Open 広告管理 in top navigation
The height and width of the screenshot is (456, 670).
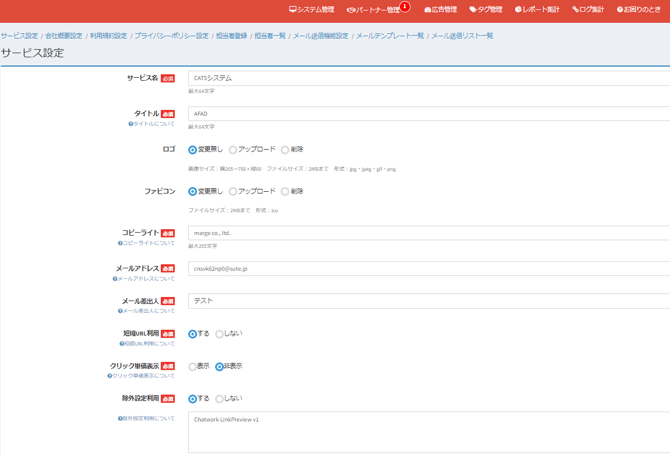click(x=440, y=10)
